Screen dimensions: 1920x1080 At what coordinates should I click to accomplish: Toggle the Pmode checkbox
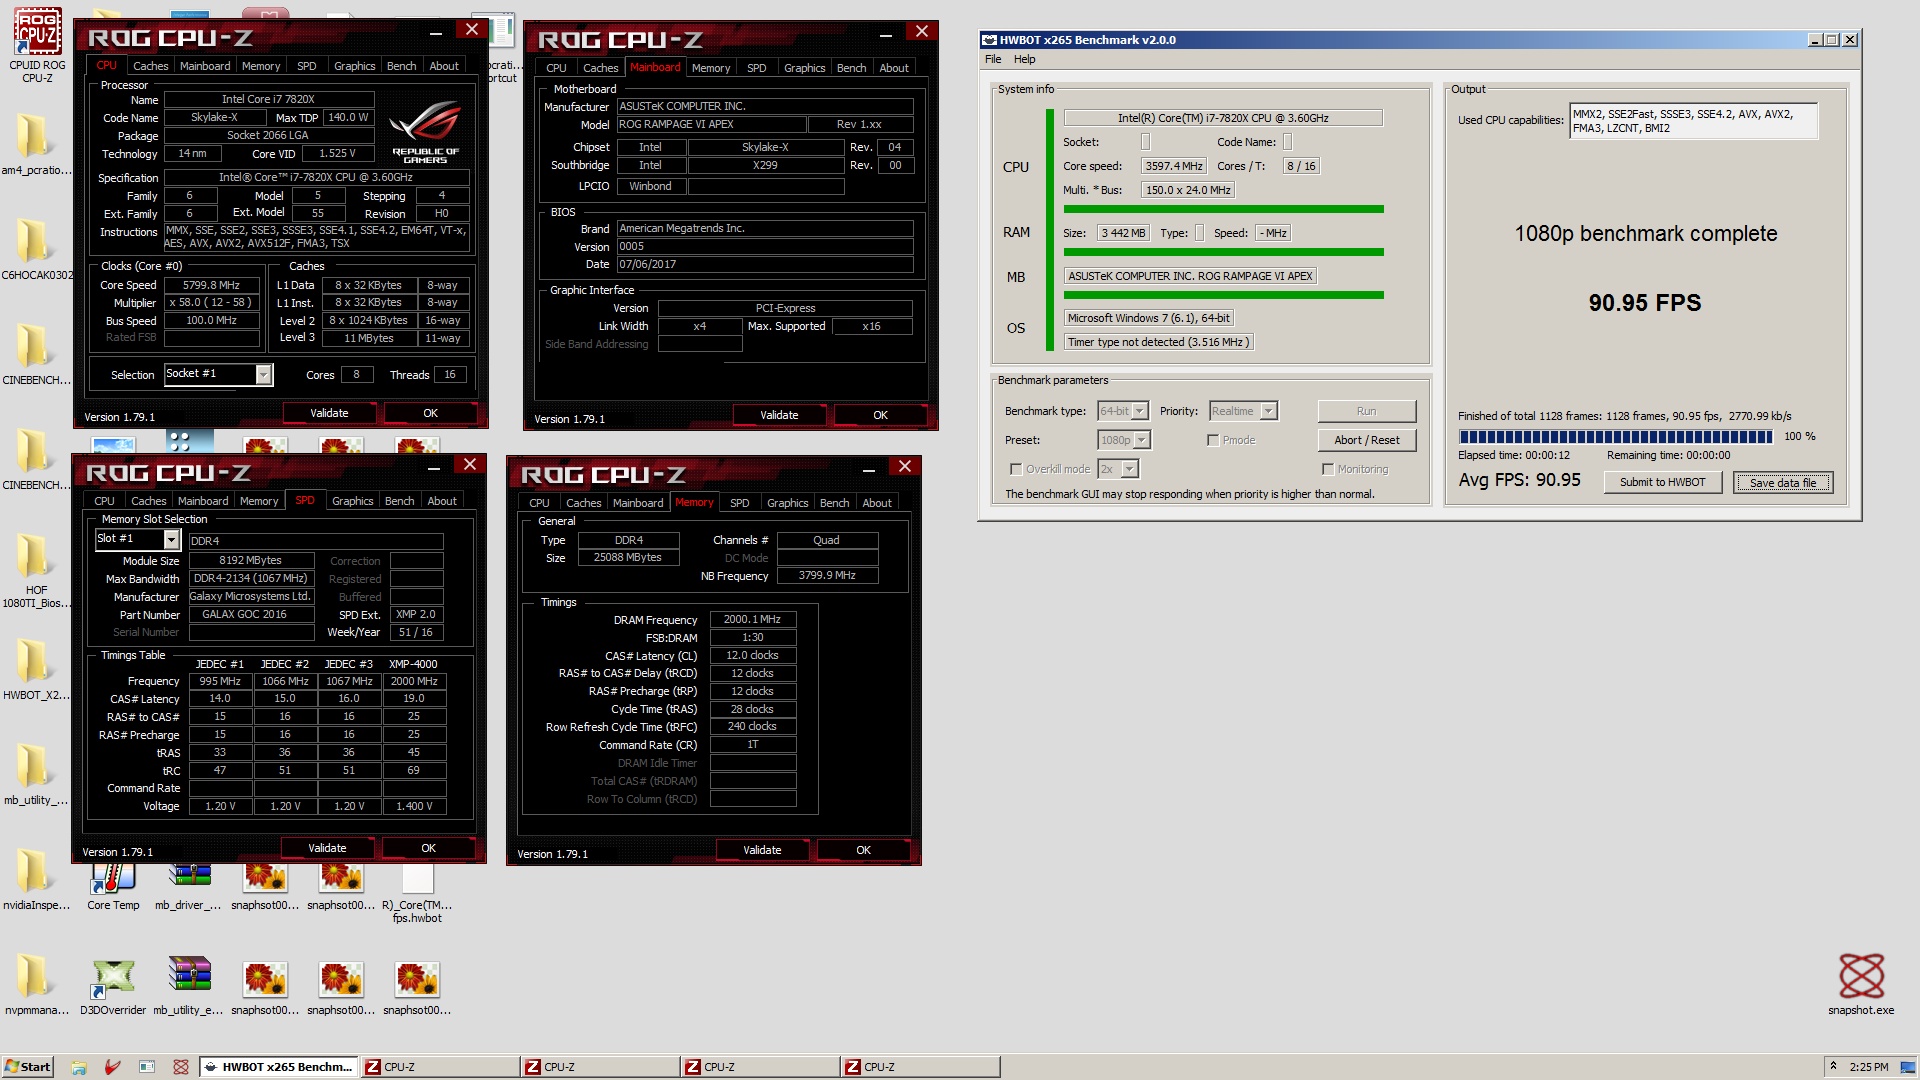pyautogui.click(x=1213, y=440)
